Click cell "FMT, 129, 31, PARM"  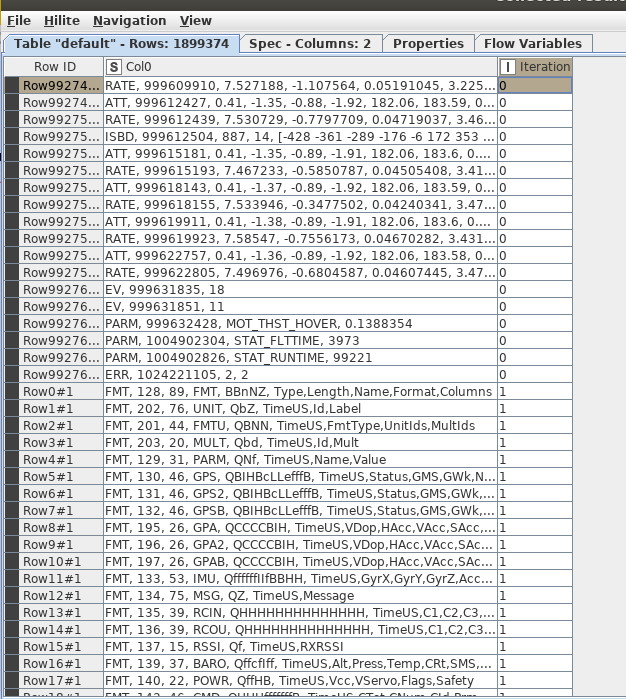tap(301, 459)
